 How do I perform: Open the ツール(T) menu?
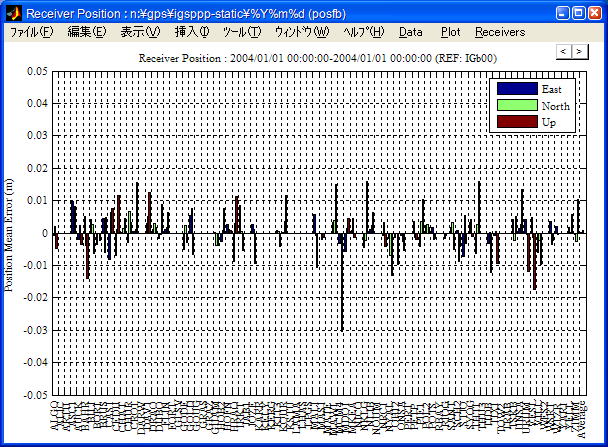(x=241, y=32)
